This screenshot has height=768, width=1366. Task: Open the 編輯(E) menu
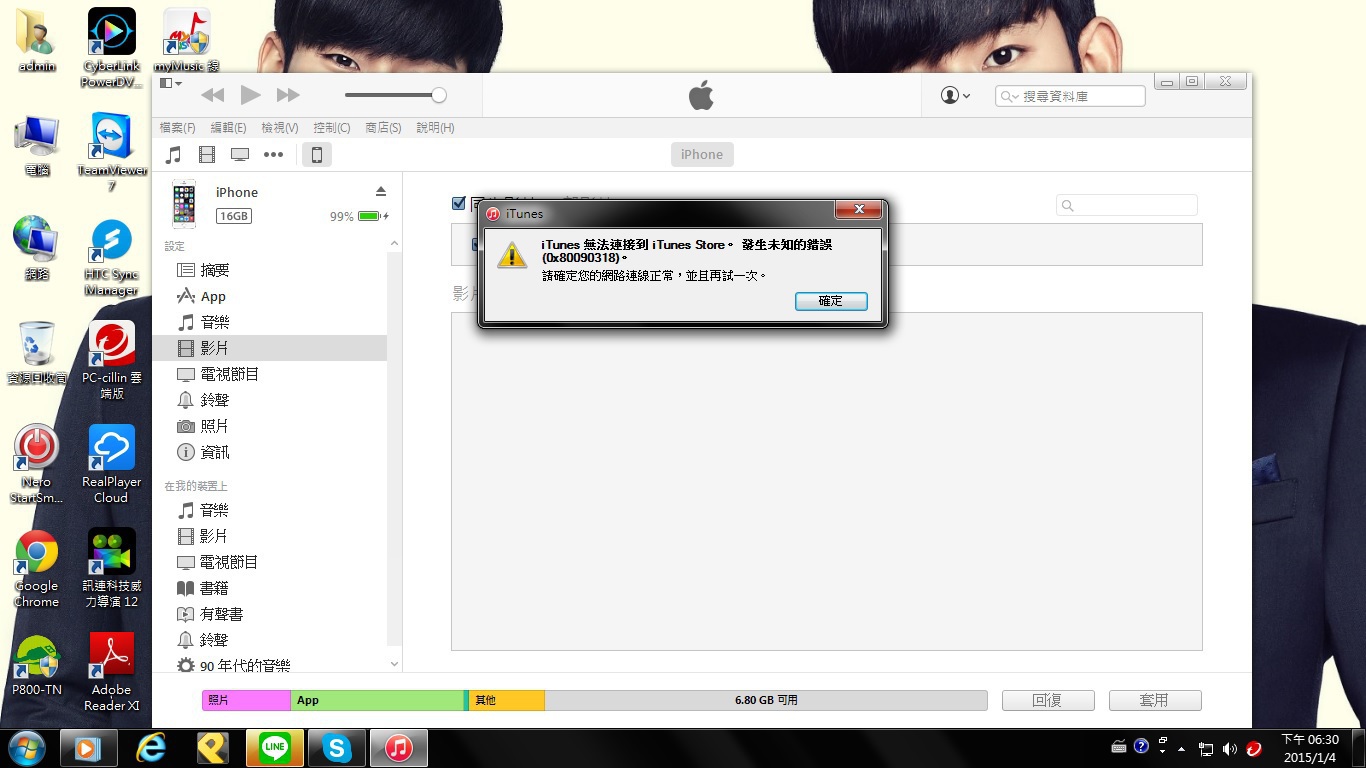point(228,128)
